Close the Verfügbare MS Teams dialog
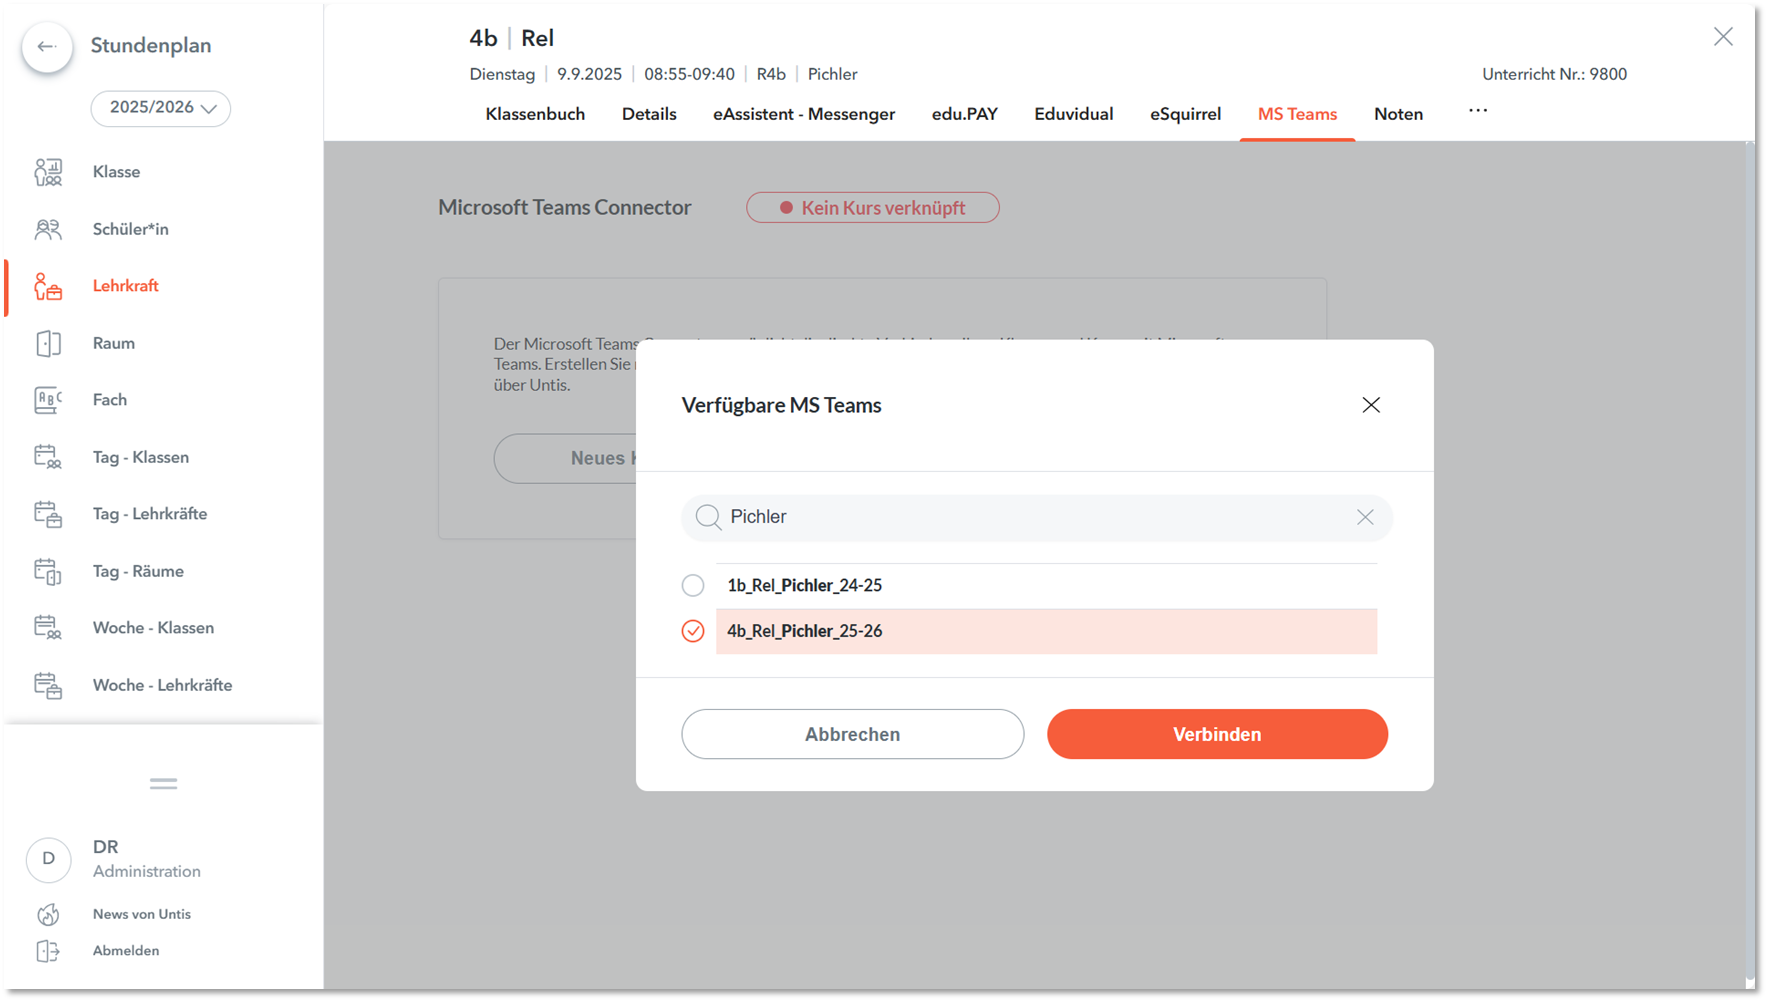This screenshot has width=1768, height=1002. (x=1371, y=405)
